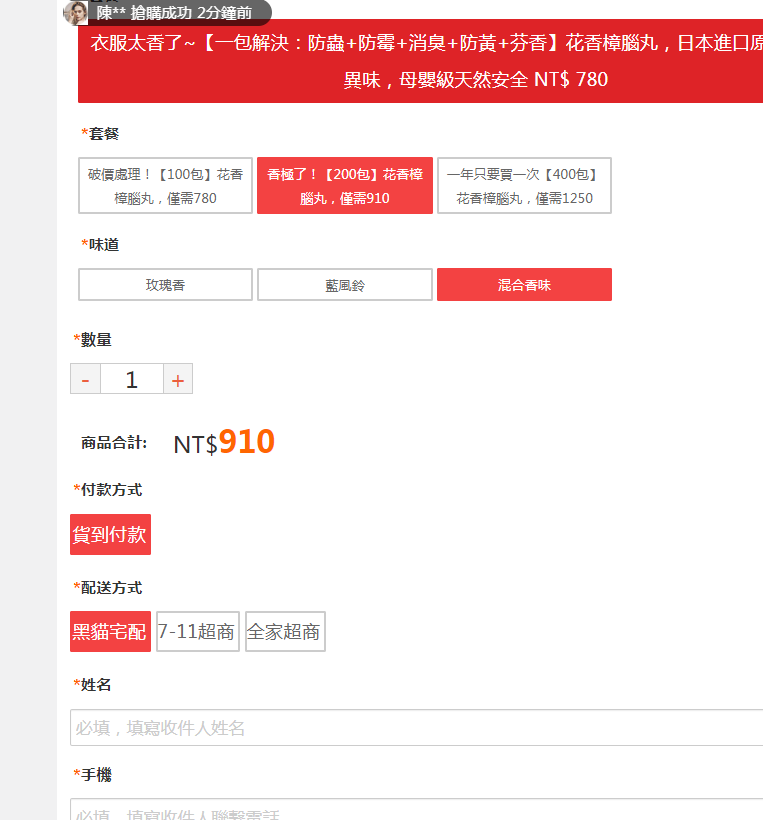Click the 商品合計 label
763x820 pixels.
tap(114, 444)
